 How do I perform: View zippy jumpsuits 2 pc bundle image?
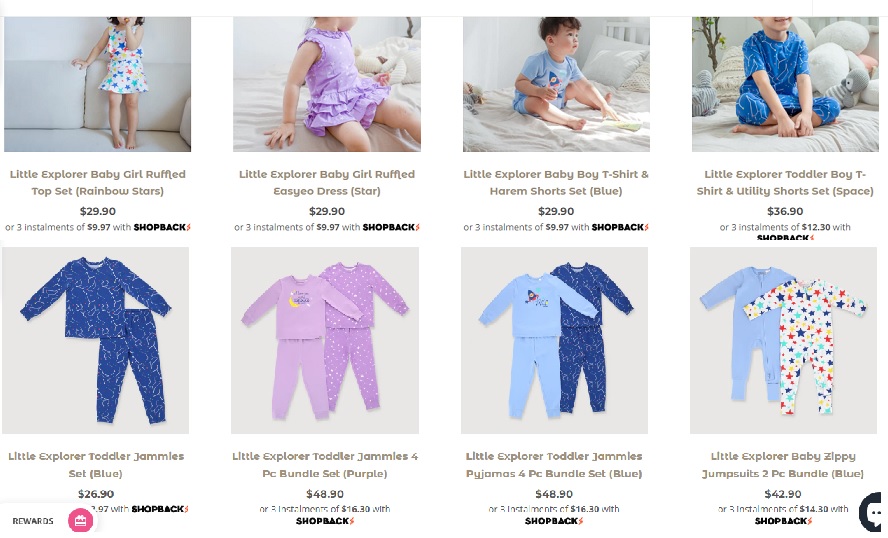tap(783, 340)
